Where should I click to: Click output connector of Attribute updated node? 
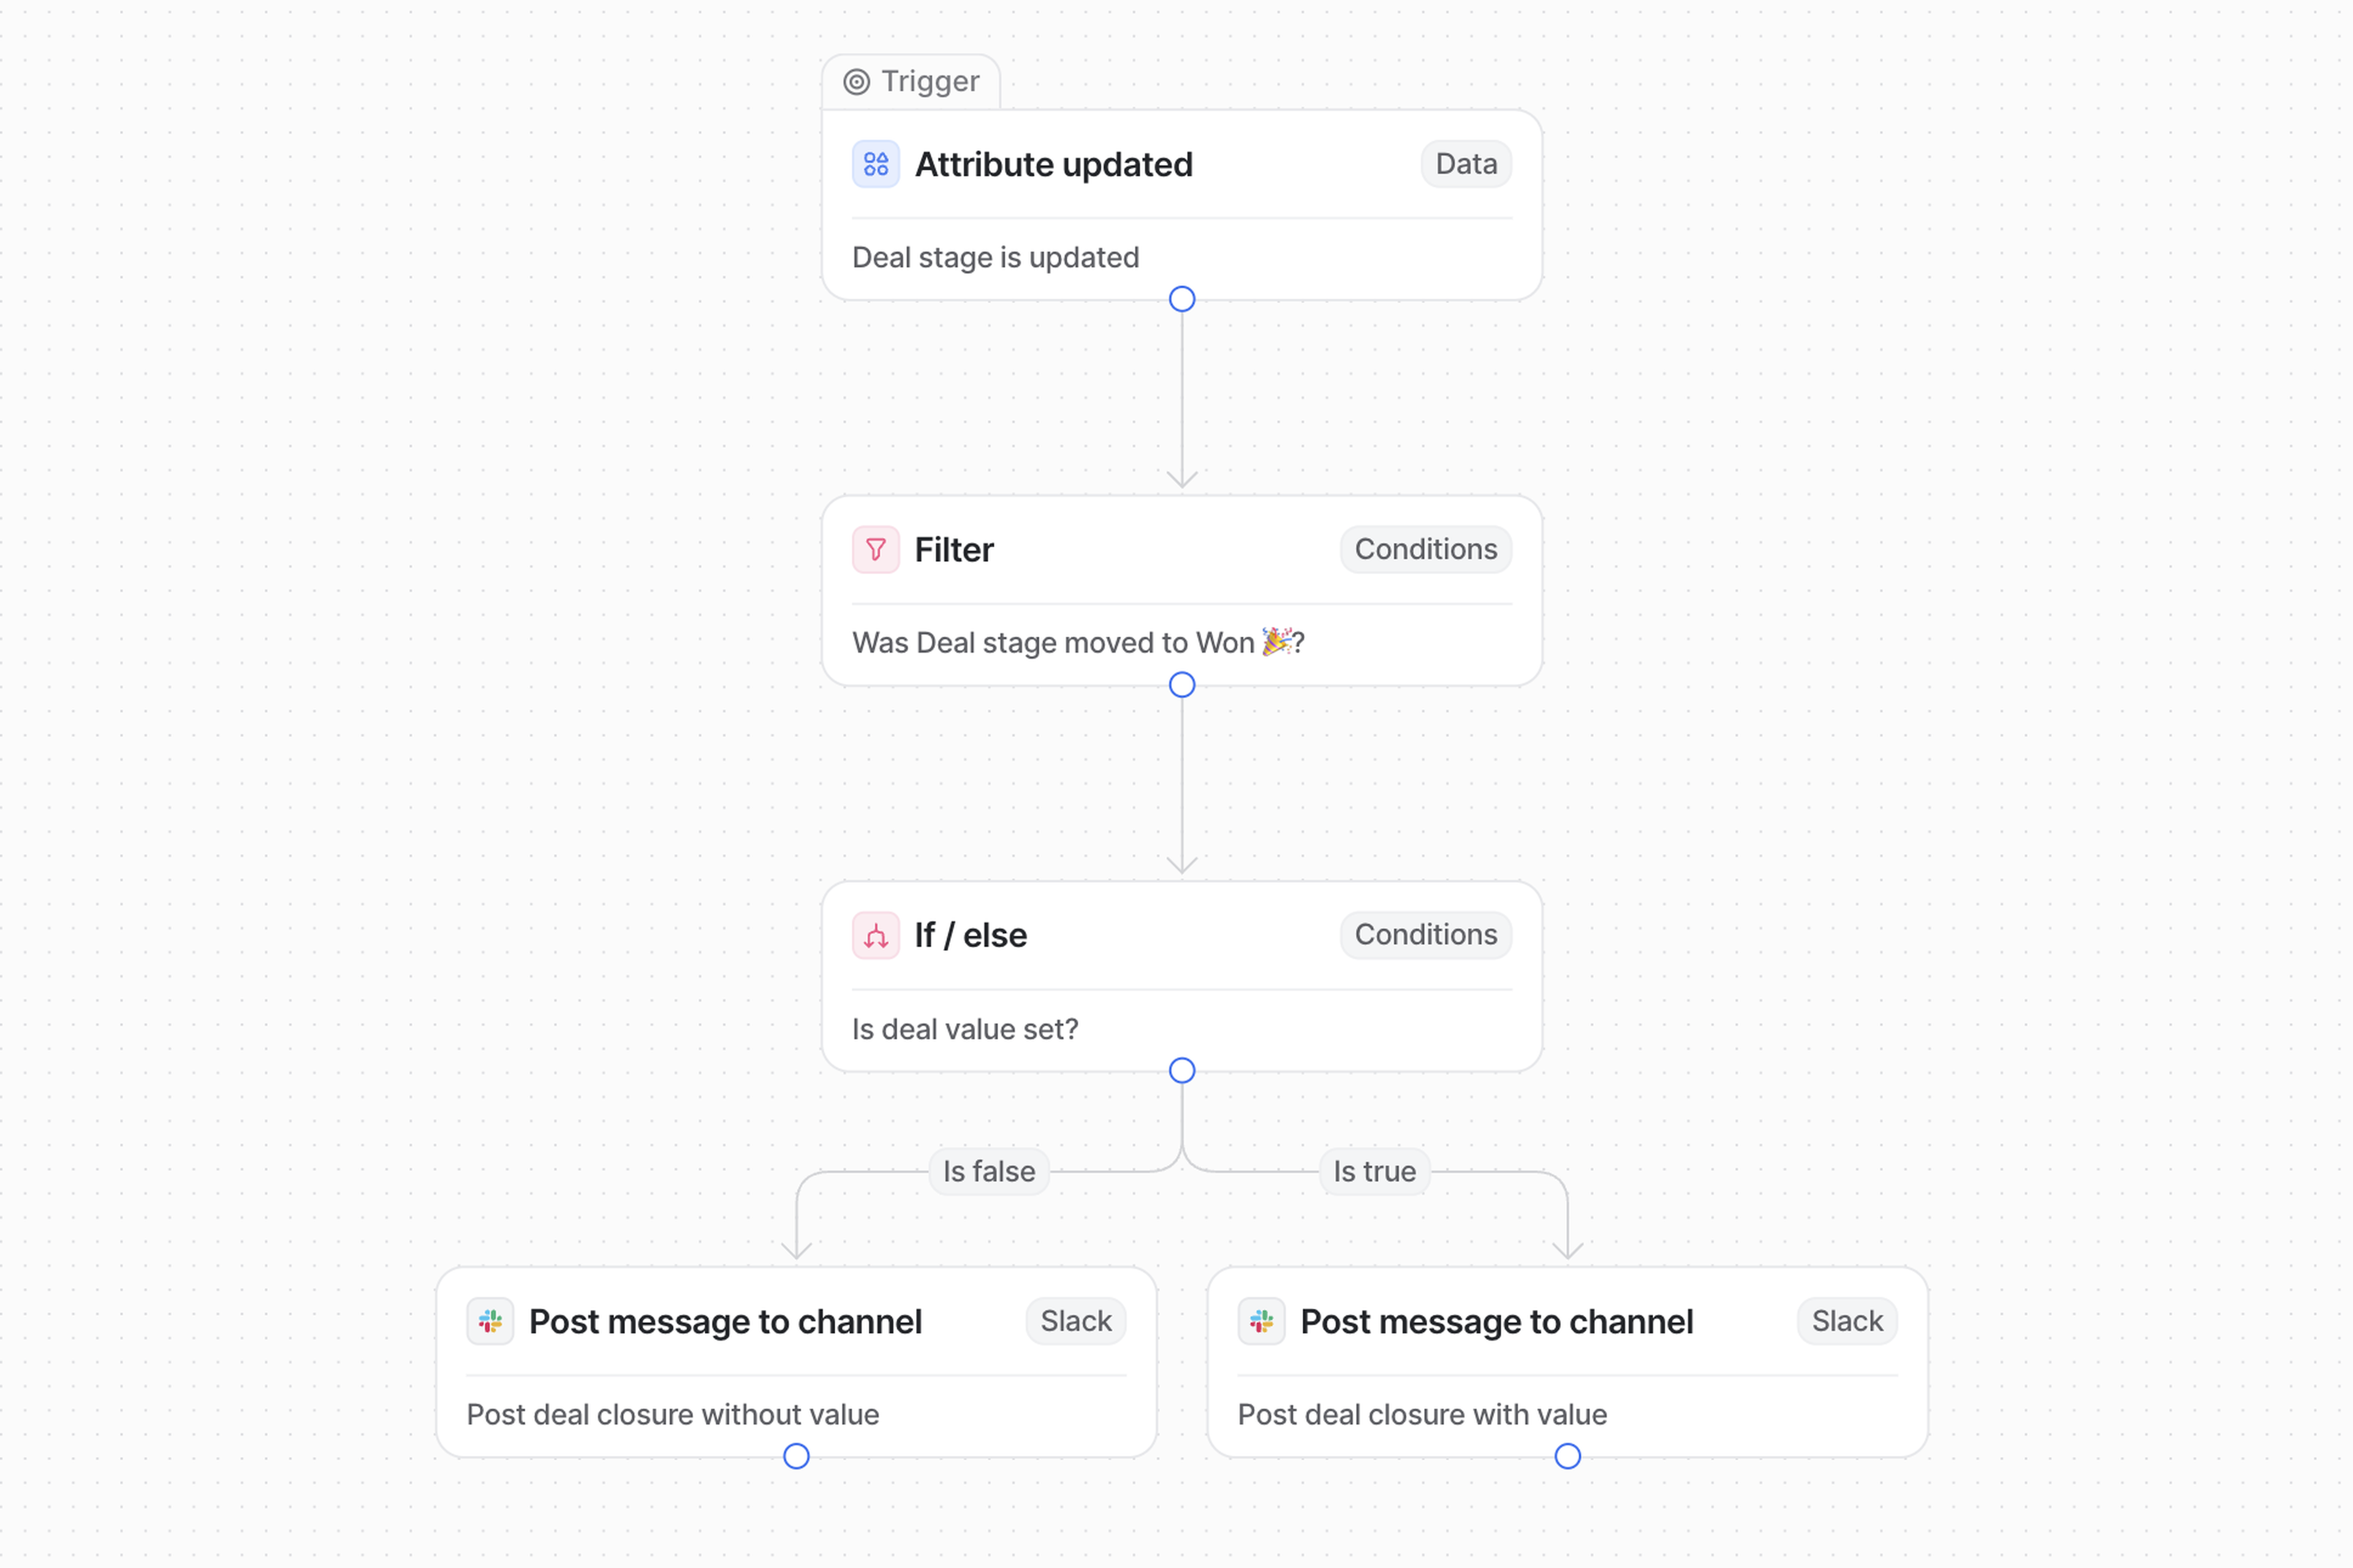point(1182,299)
